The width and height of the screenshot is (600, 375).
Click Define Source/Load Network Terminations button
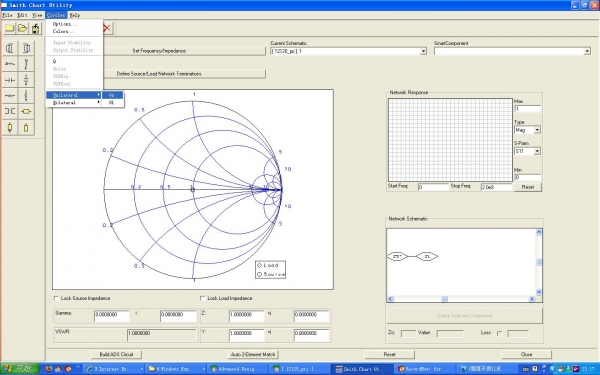pyautogui.click(x=184, y=74)
